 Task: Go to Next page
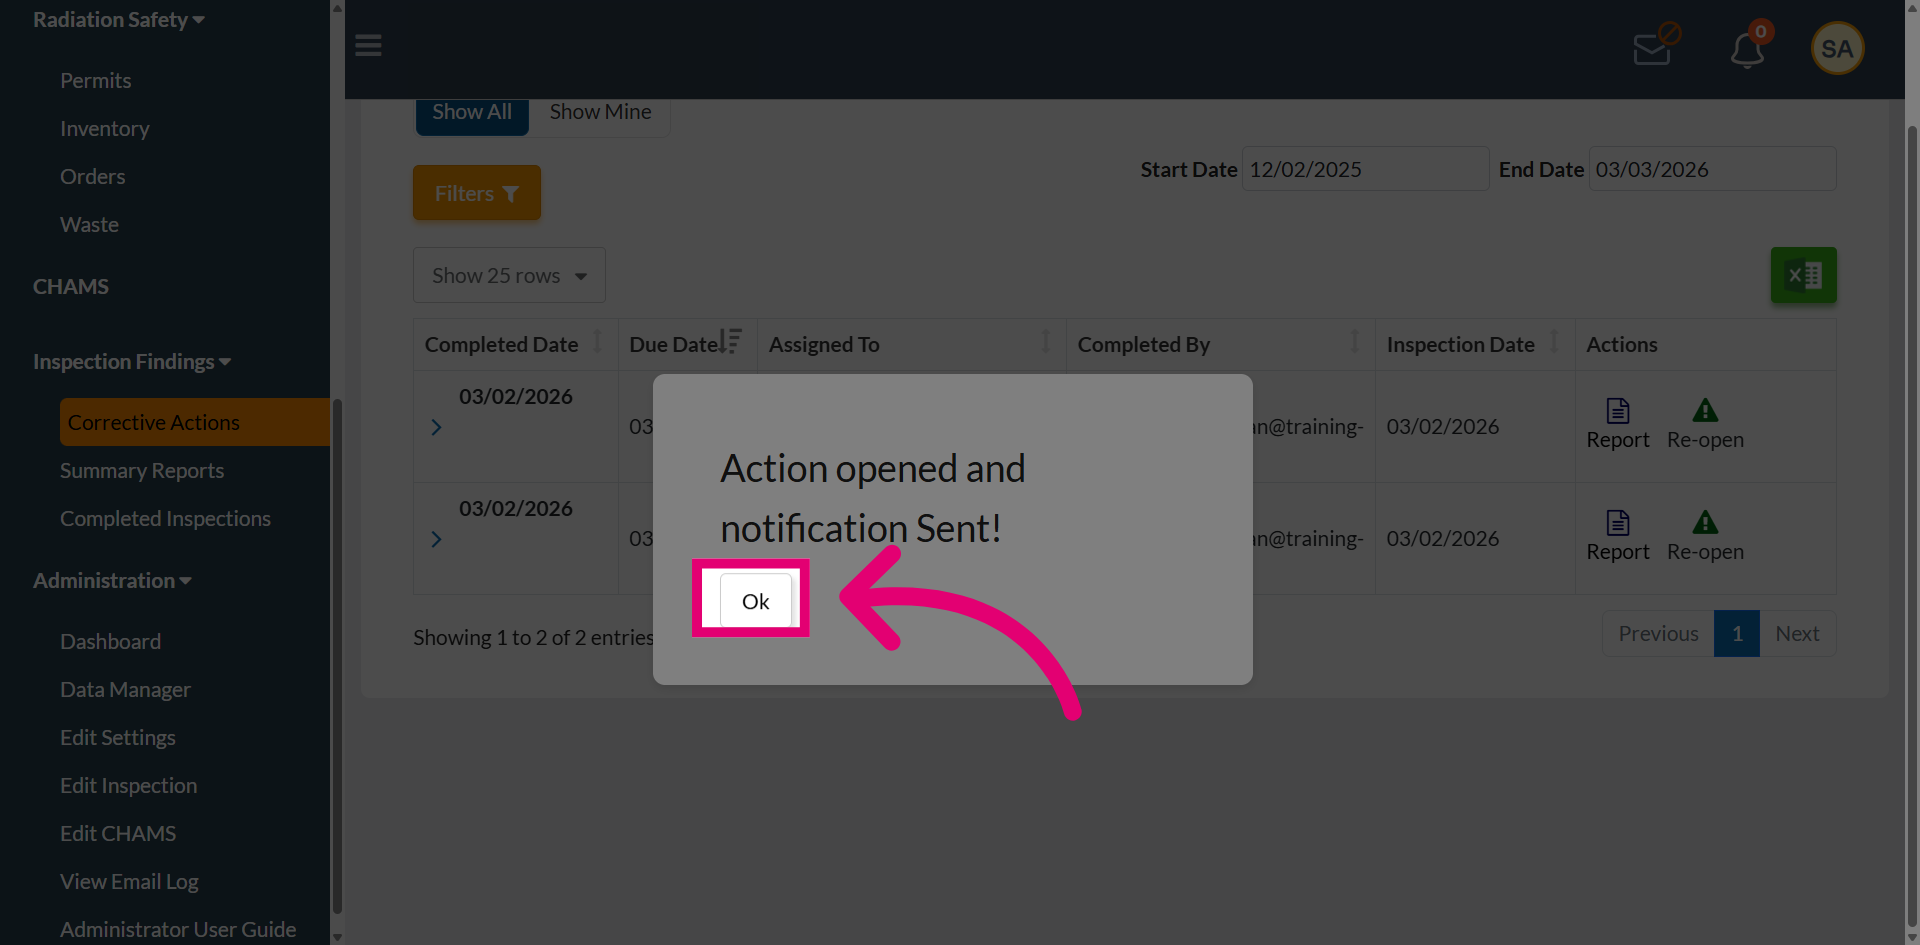point(1797,633)
